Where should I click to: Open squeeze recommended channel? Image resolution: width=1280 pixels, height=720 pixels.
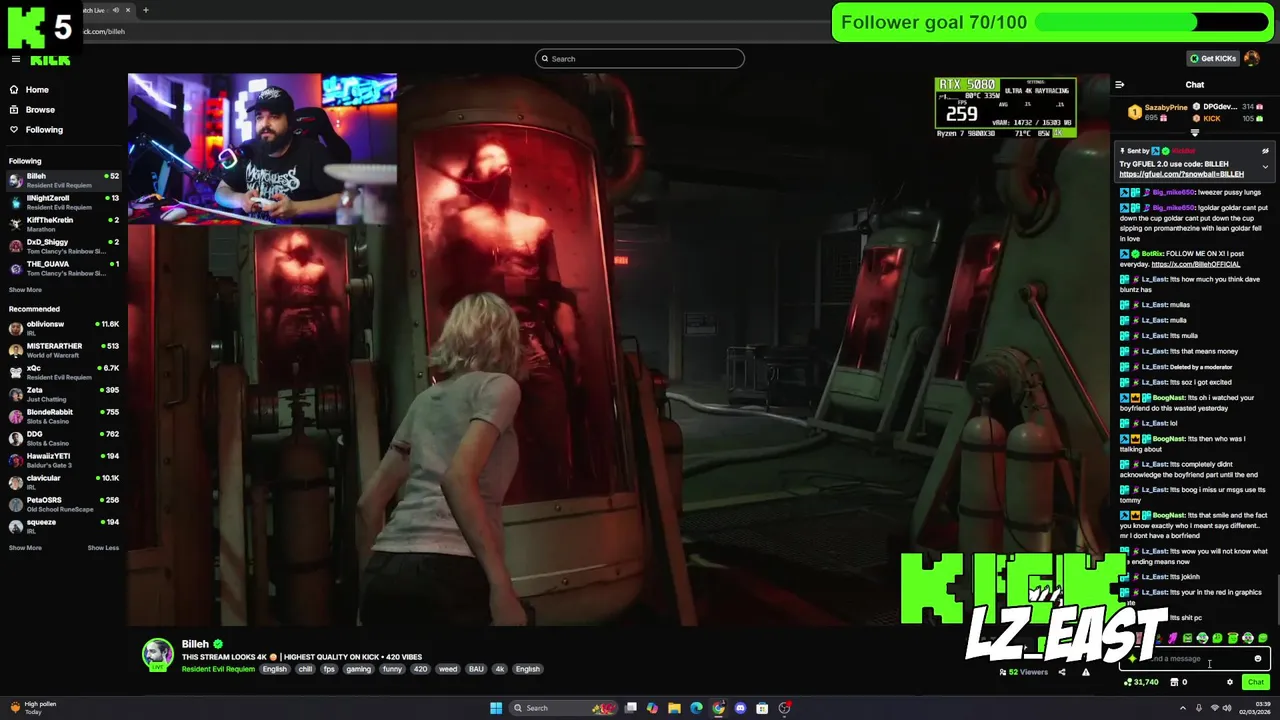point(63,526)
